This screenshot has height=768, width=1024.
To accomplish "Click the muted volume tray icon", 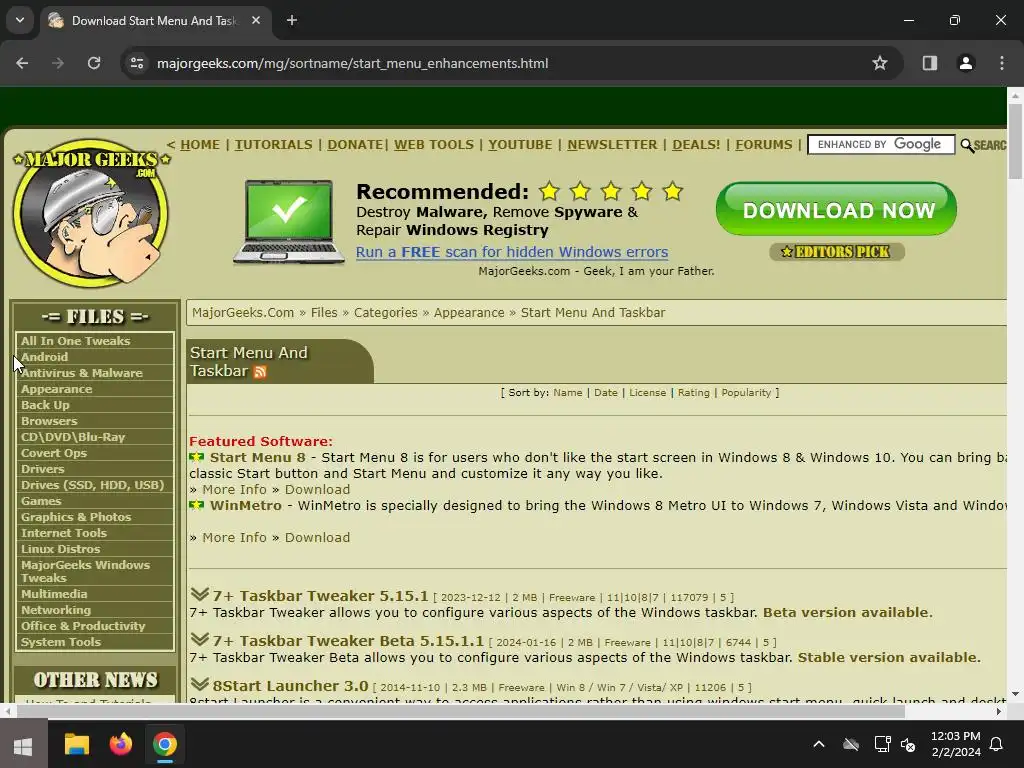I will [x=908, y=744].
